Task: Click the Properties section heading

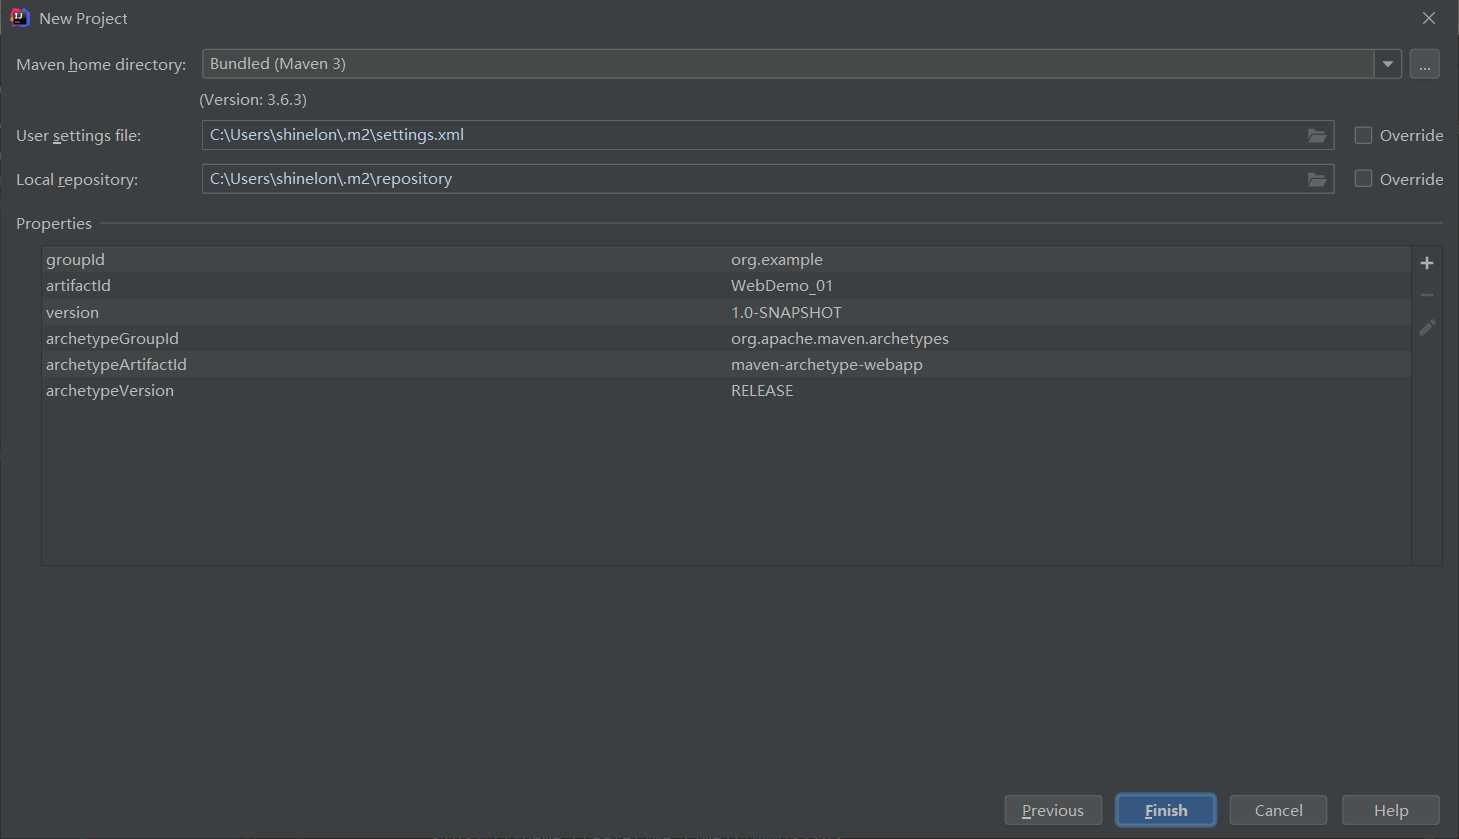Action: (54, 223)
